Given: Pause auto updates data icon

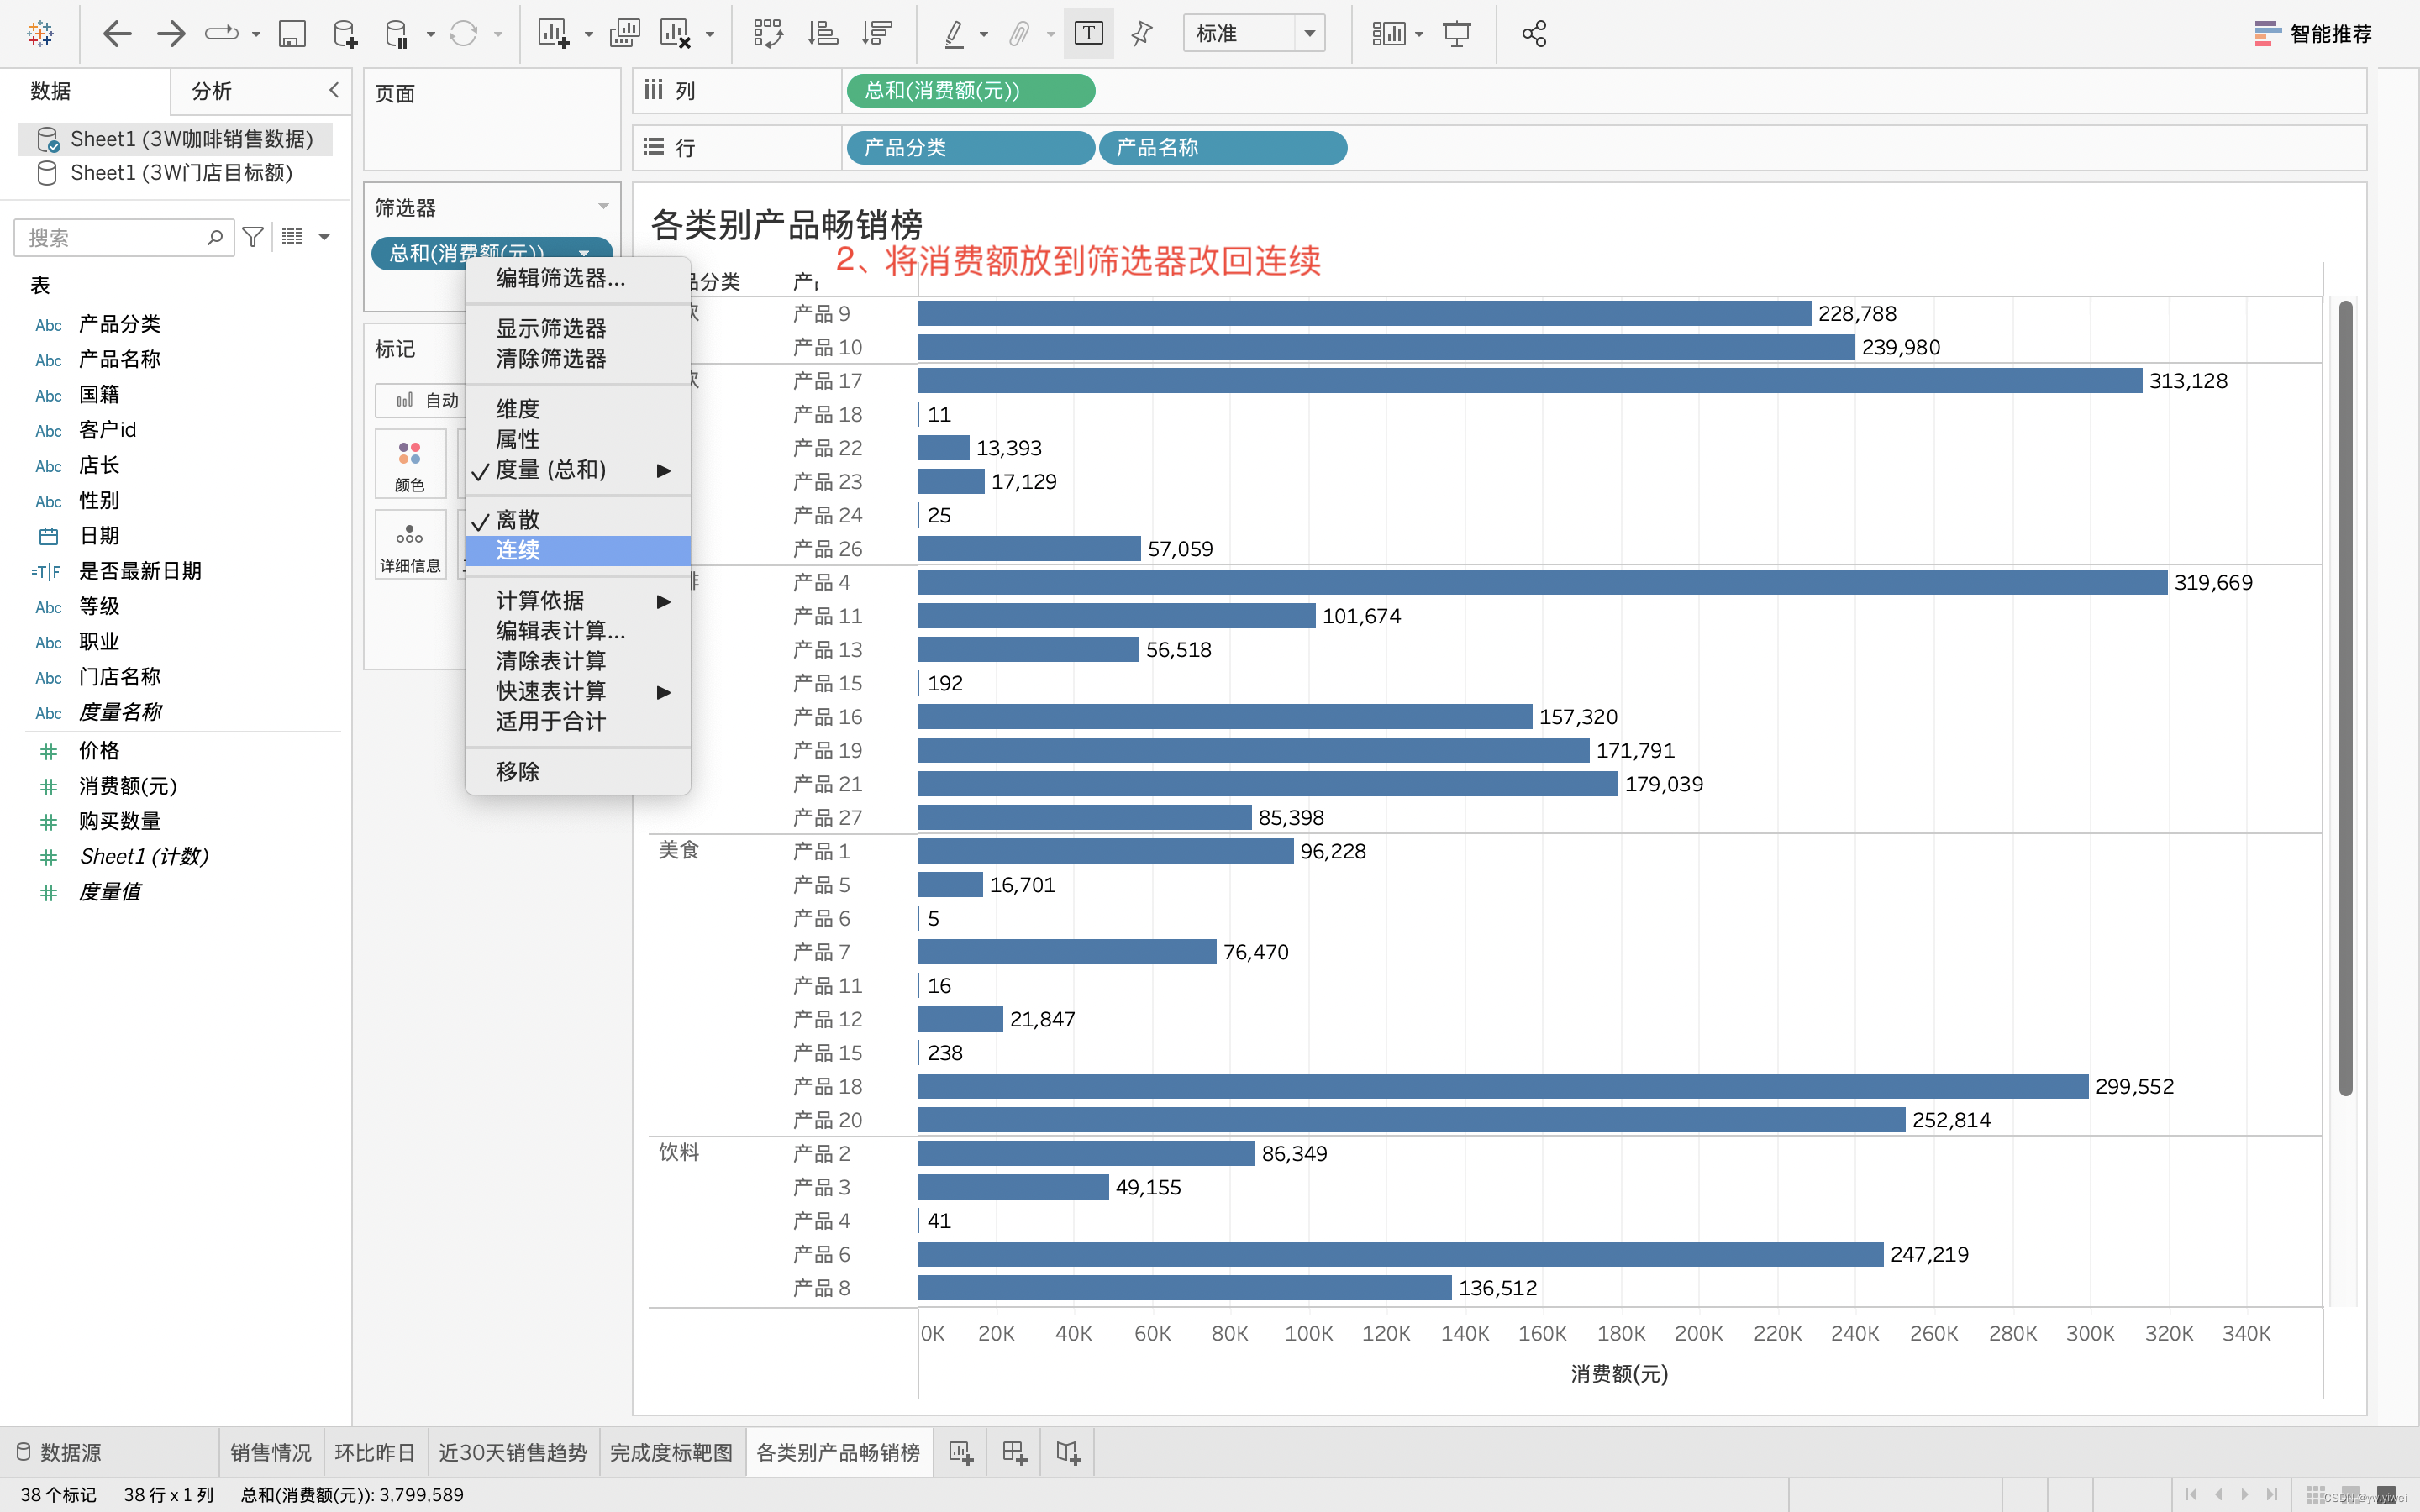Looking at the screenshot, I should (x=397, y=34).
